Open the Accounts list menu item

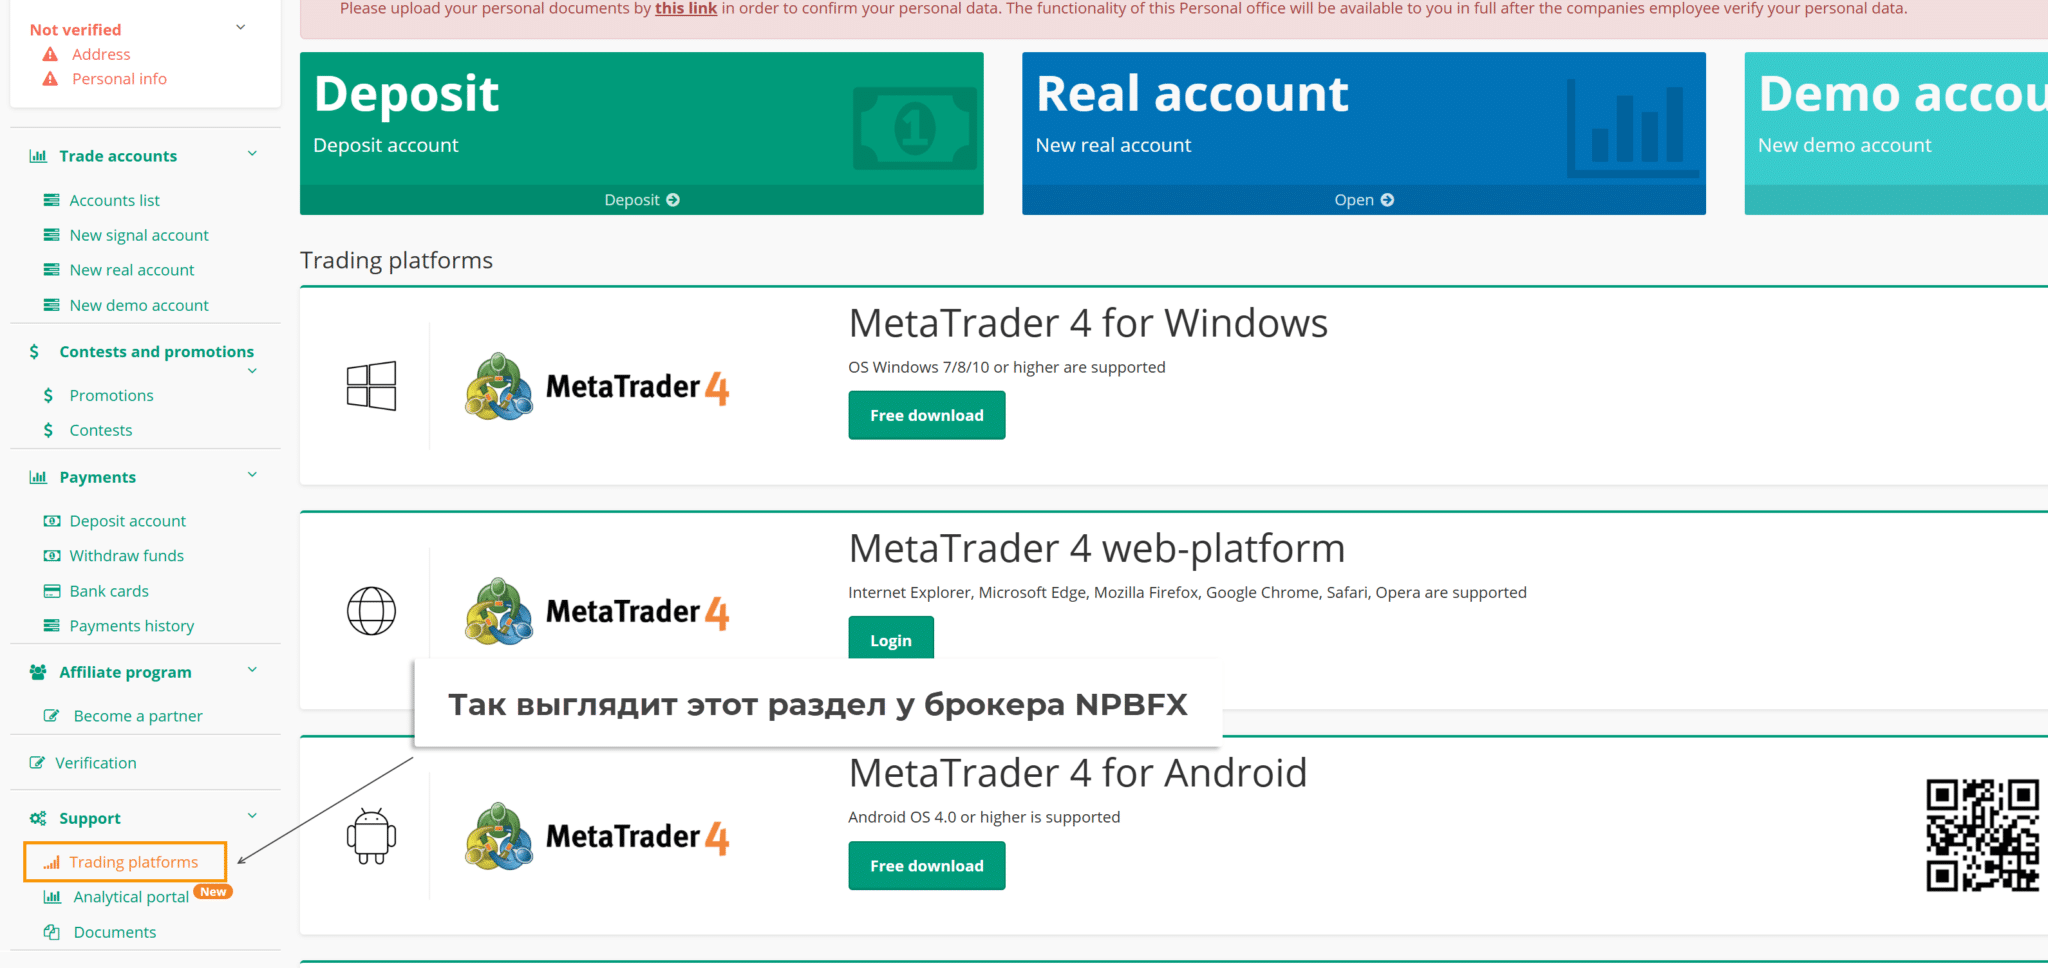(x=114, y=200)
